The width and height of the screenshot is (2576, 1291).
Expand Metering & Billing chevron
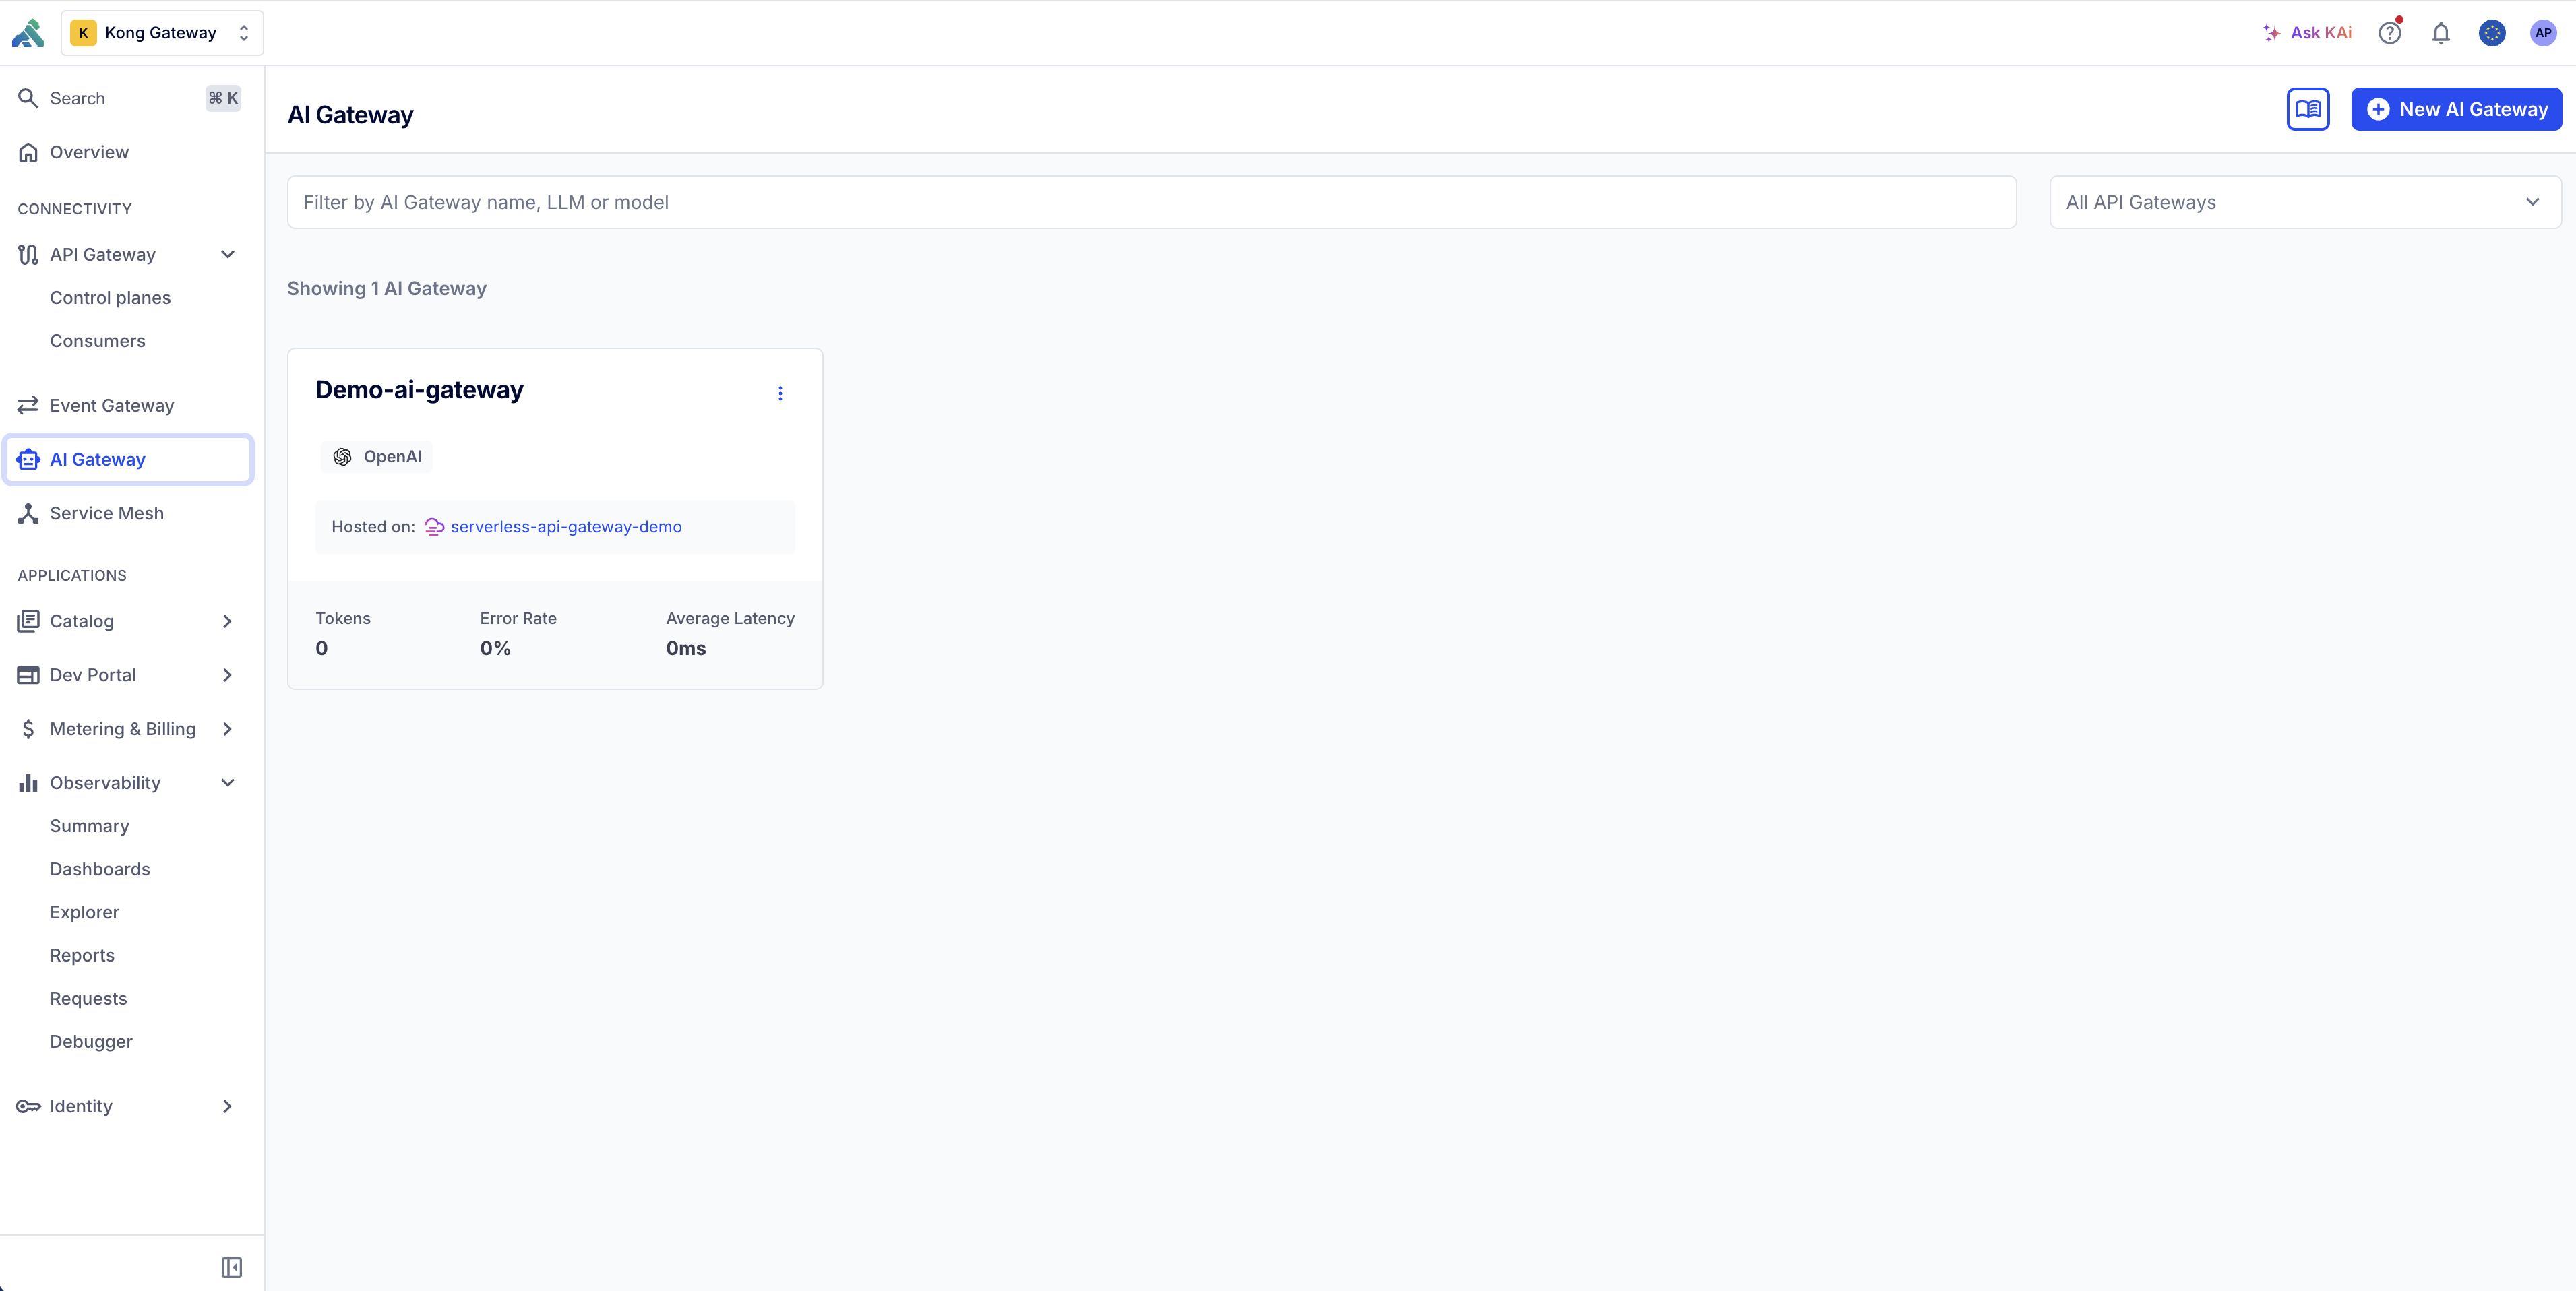coord(228,729)
